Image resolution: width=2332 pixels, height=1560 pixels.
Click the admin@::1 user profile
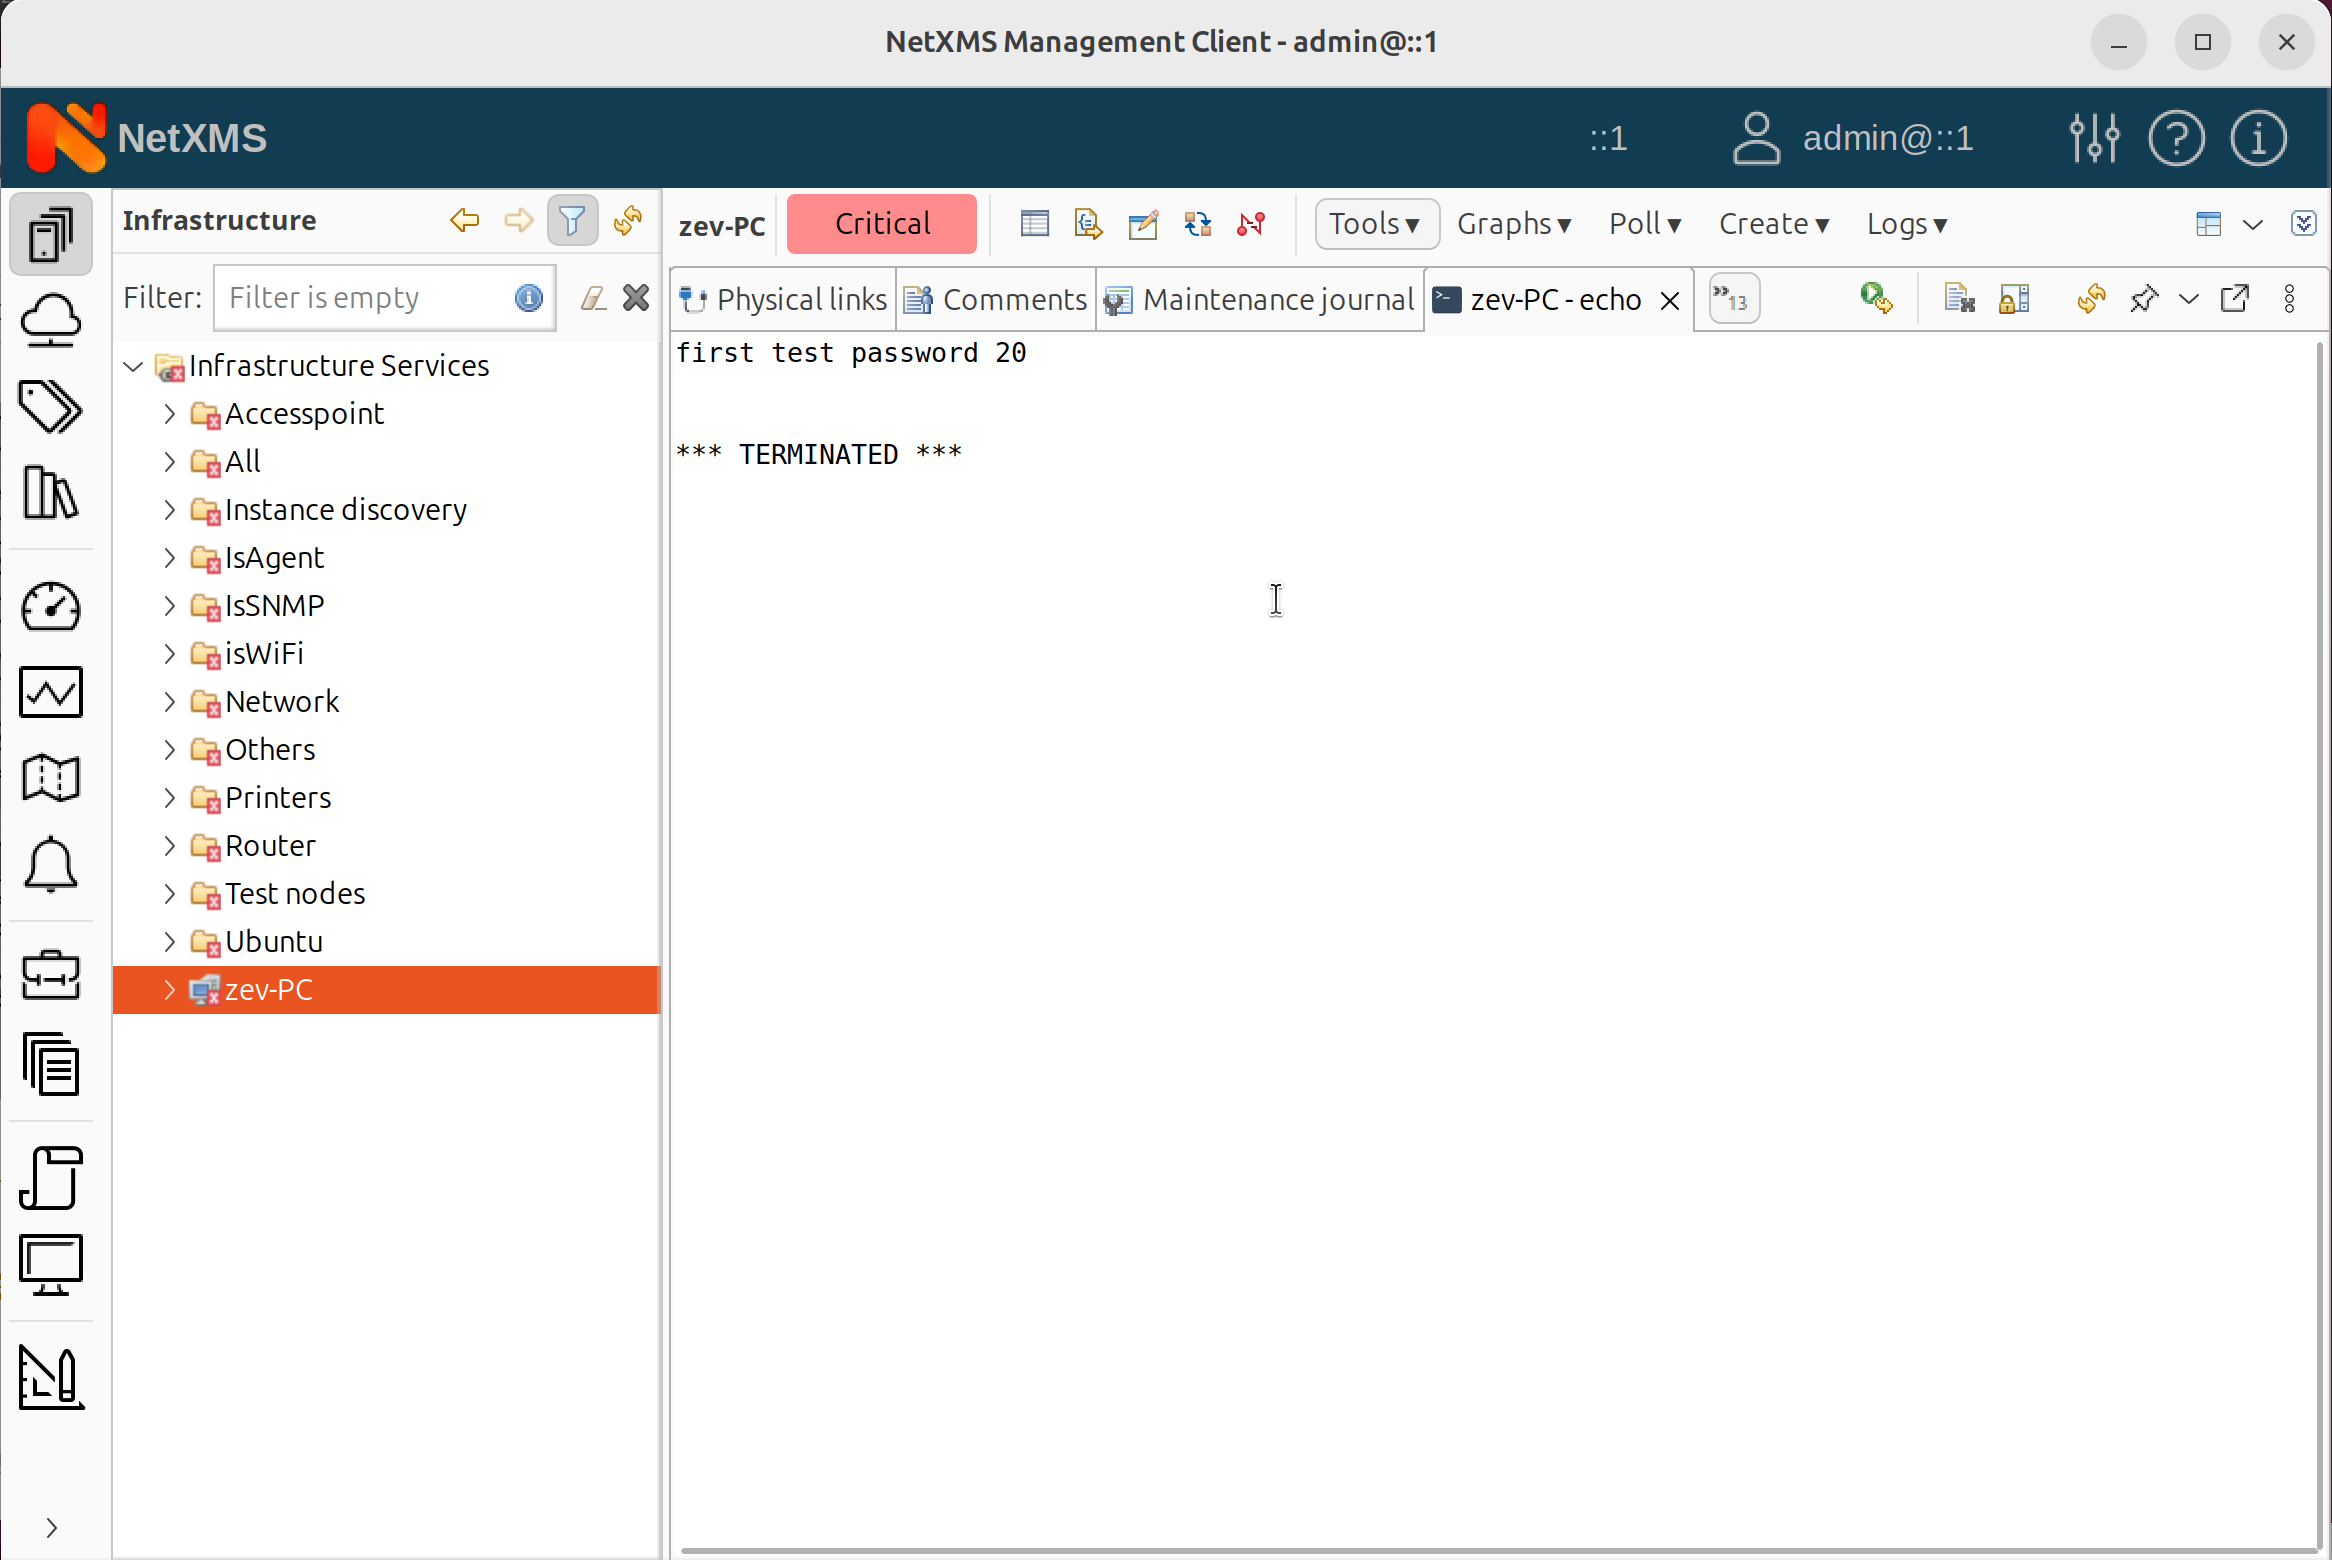point(1853,138)
